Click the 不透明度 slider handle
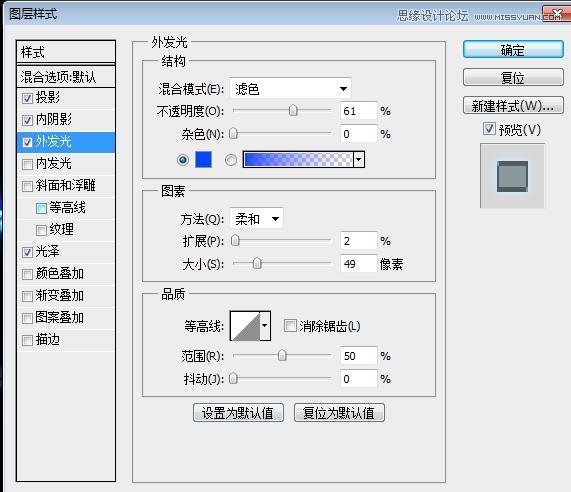571x492 pixels. (293, 110)
